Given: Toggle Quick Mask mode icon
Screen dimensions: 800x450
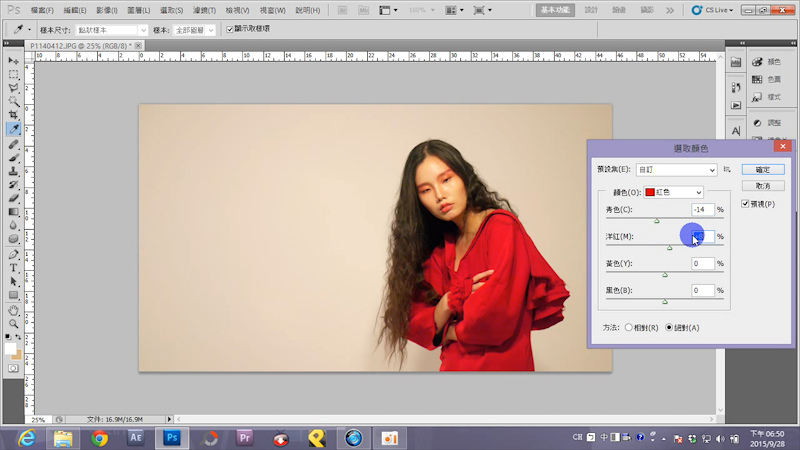Looking at the screenshot, I should click(x=13, y=368).
